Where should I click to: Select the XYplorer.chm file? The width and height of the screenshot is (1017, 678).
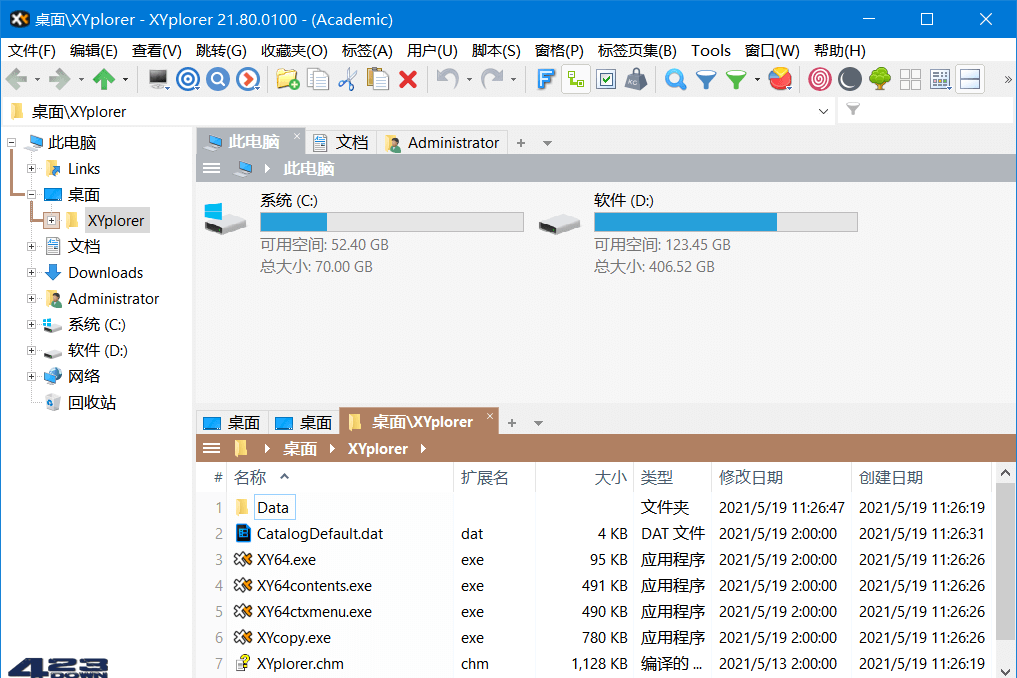pos(300,664)
